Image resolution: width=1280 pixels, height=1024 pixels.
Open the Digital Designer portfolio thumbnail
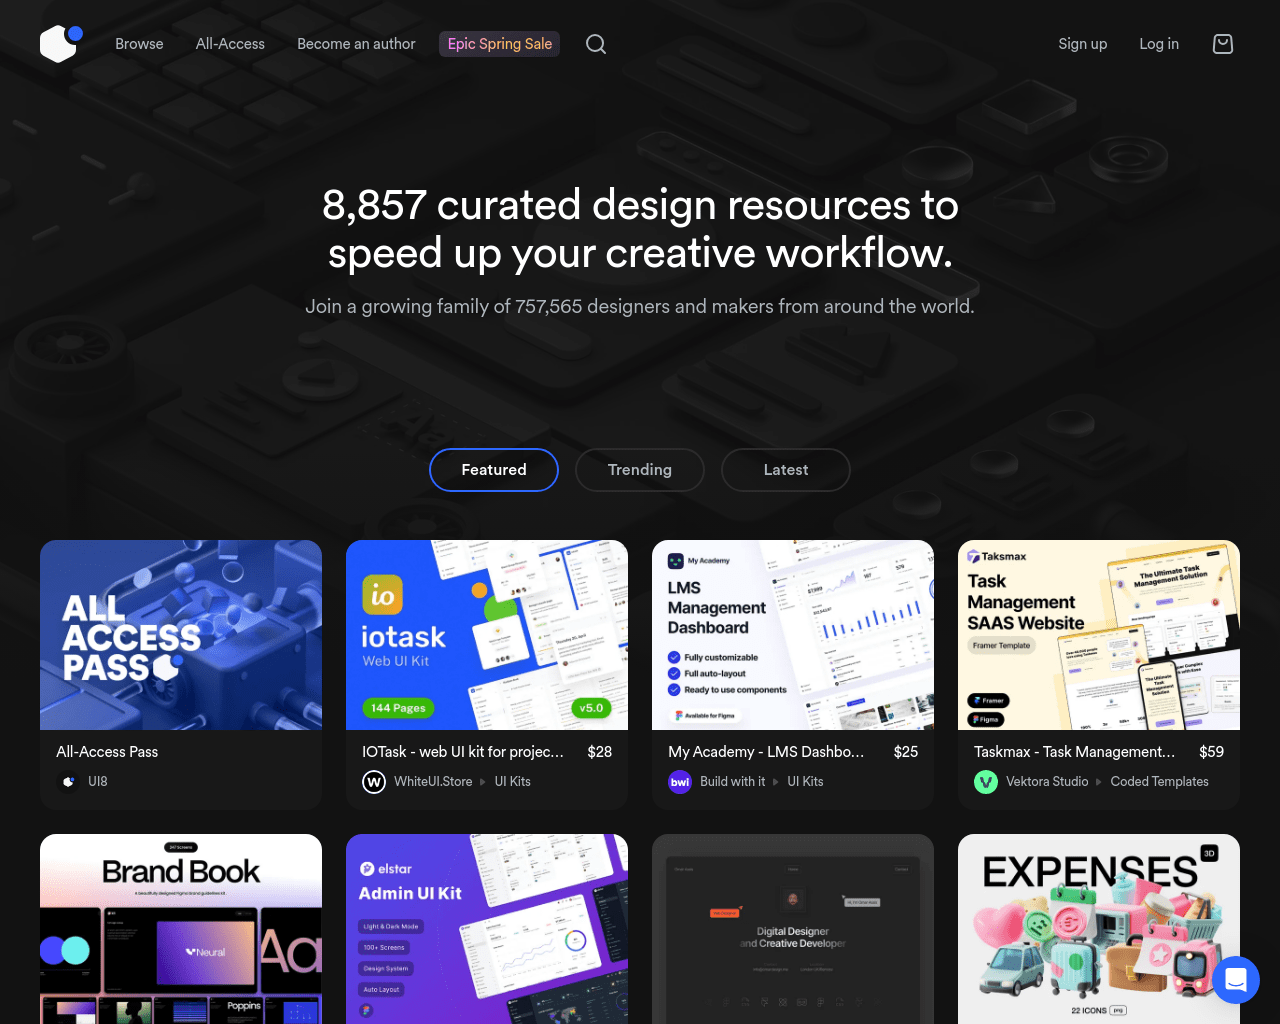[793, 929]
